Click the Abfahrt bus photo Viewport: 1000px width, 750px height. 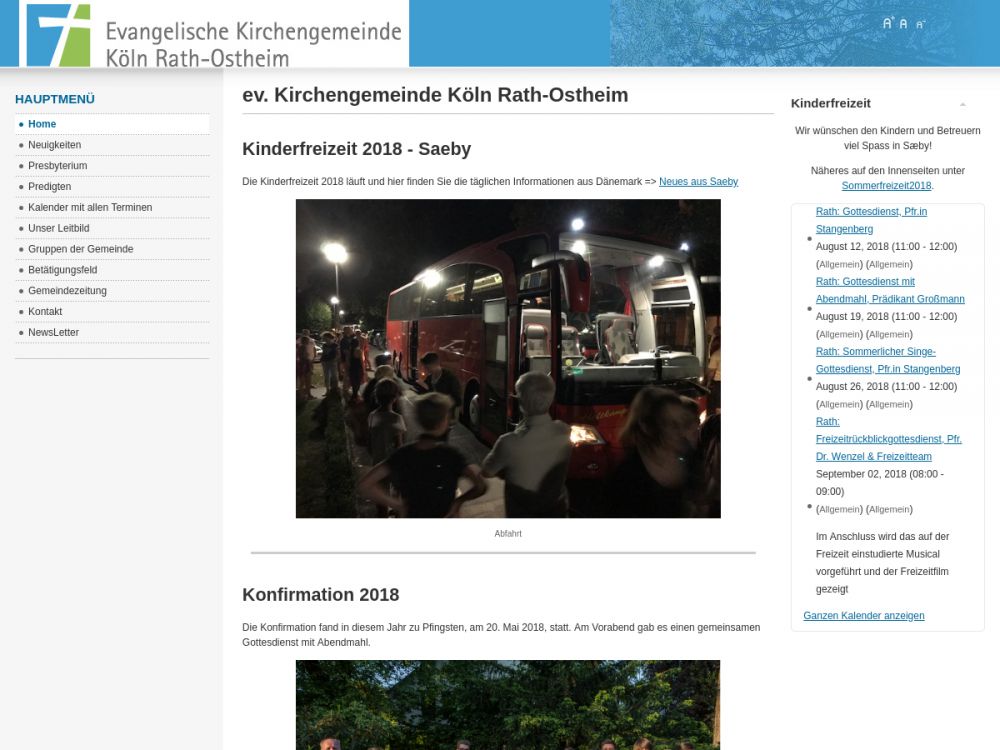coord(508,358)
